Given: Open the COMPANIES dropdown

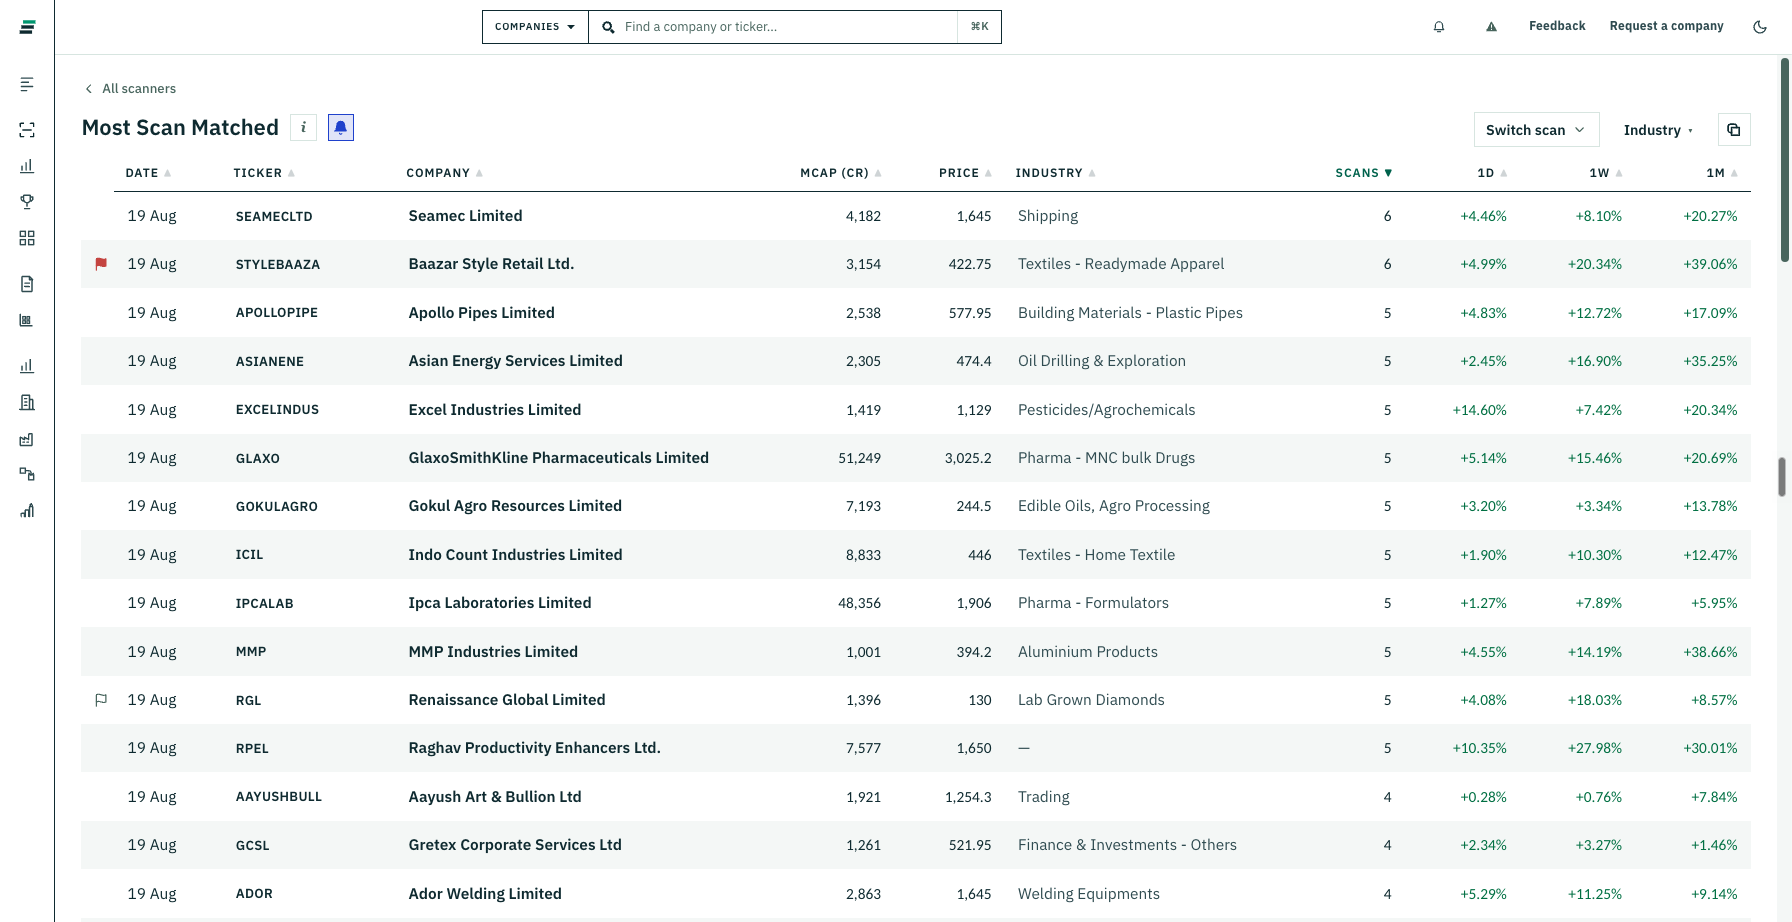Looking at the screenshot, I should point(535,27).
